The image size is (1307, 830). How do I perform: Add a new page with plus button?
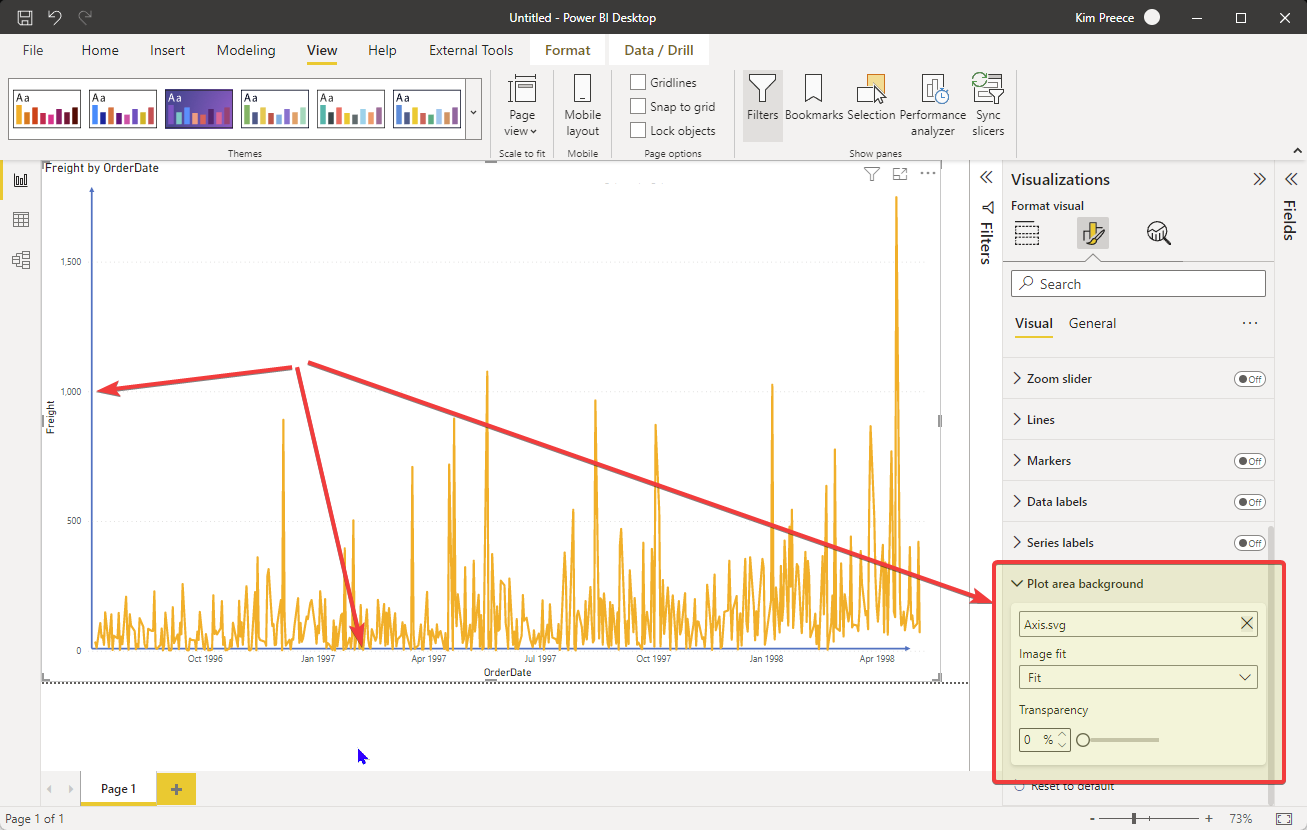coord(176,789)
